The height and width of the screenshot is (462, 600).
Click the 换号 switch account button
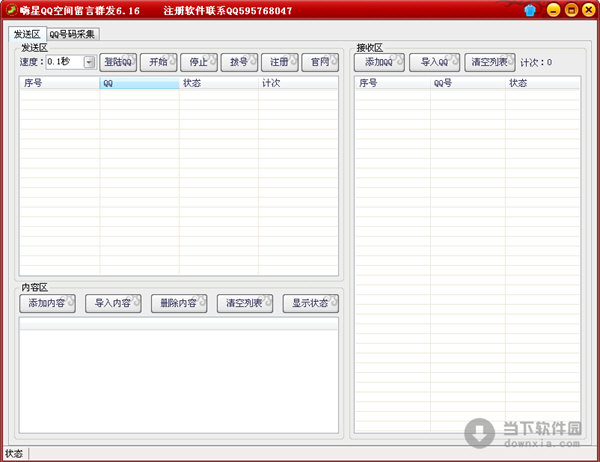pyautogui.click(x=238, y=62)
